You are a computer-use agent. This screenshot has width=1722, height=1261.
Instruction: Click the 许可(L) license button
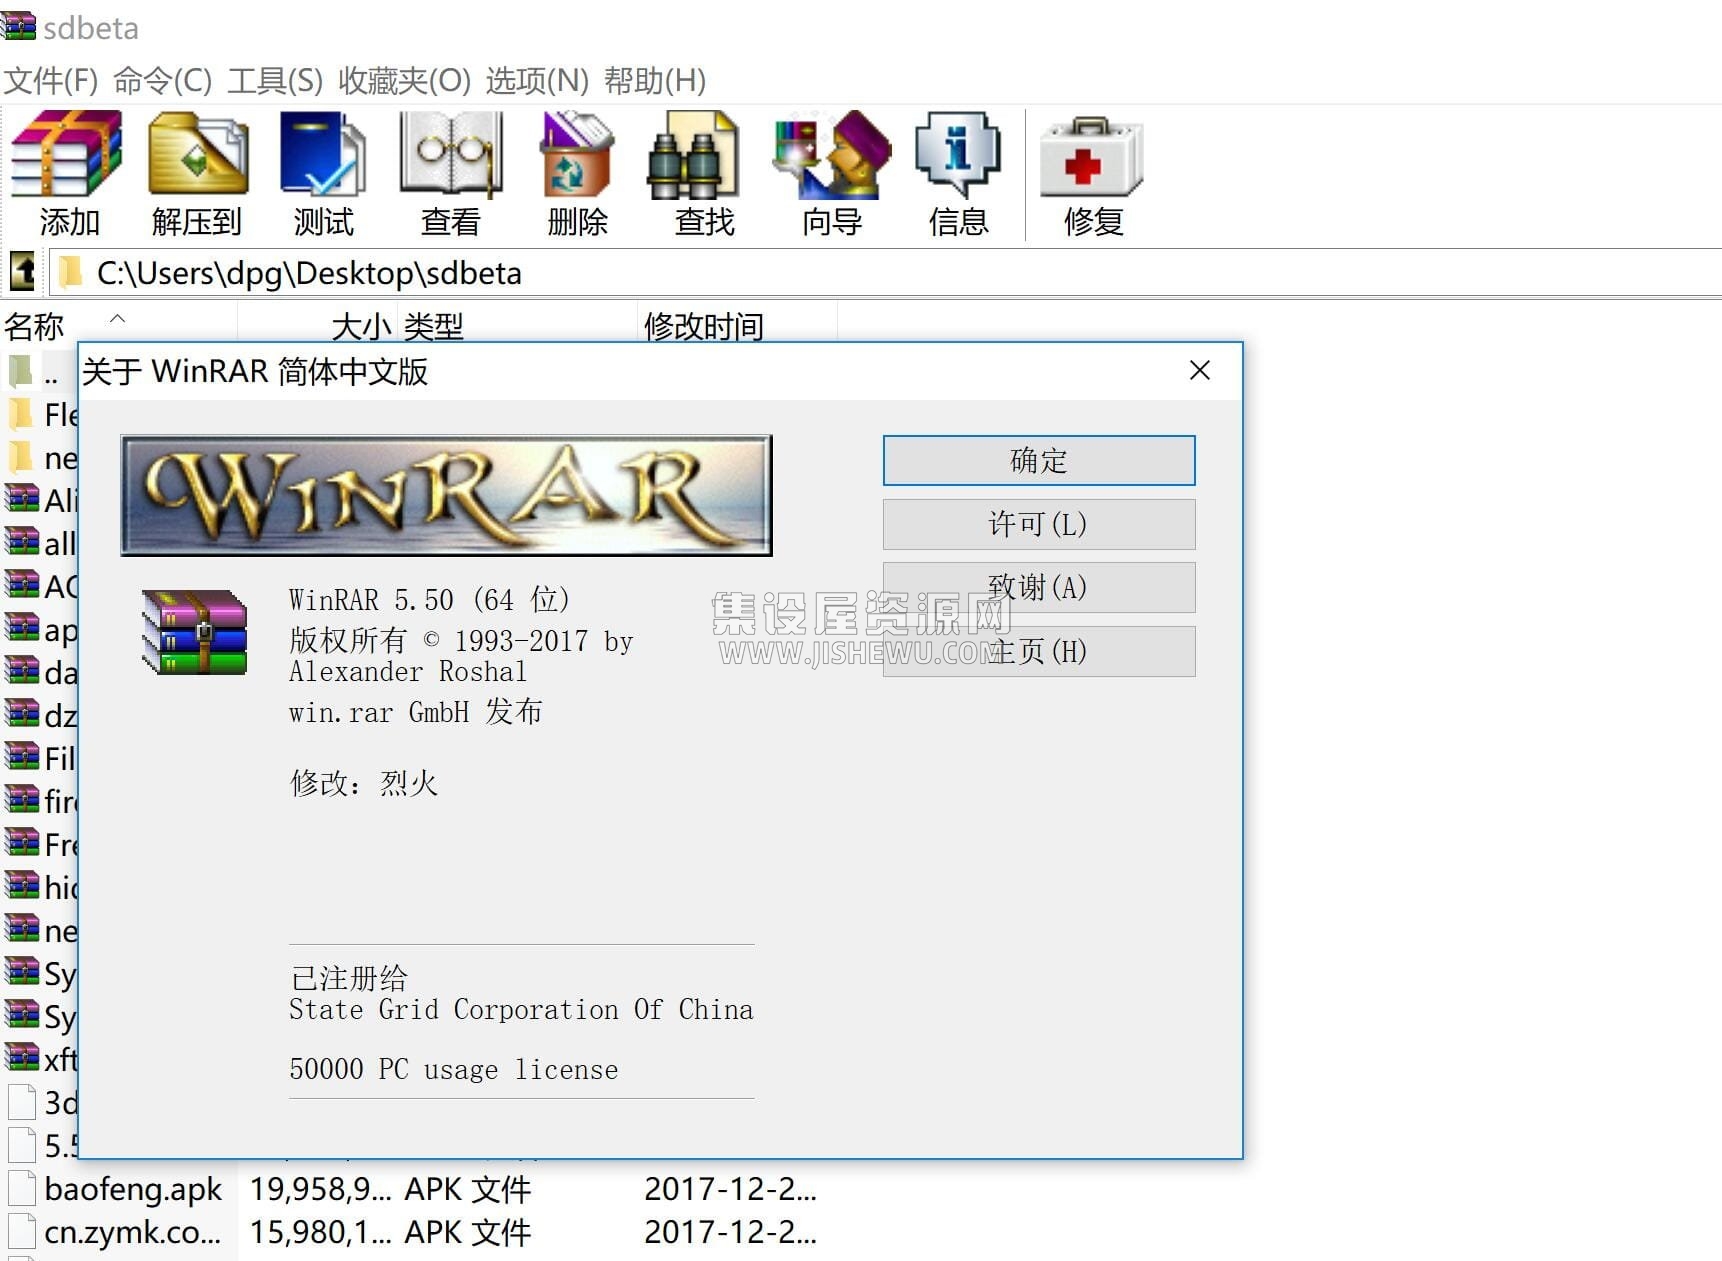coord(1039,524)
